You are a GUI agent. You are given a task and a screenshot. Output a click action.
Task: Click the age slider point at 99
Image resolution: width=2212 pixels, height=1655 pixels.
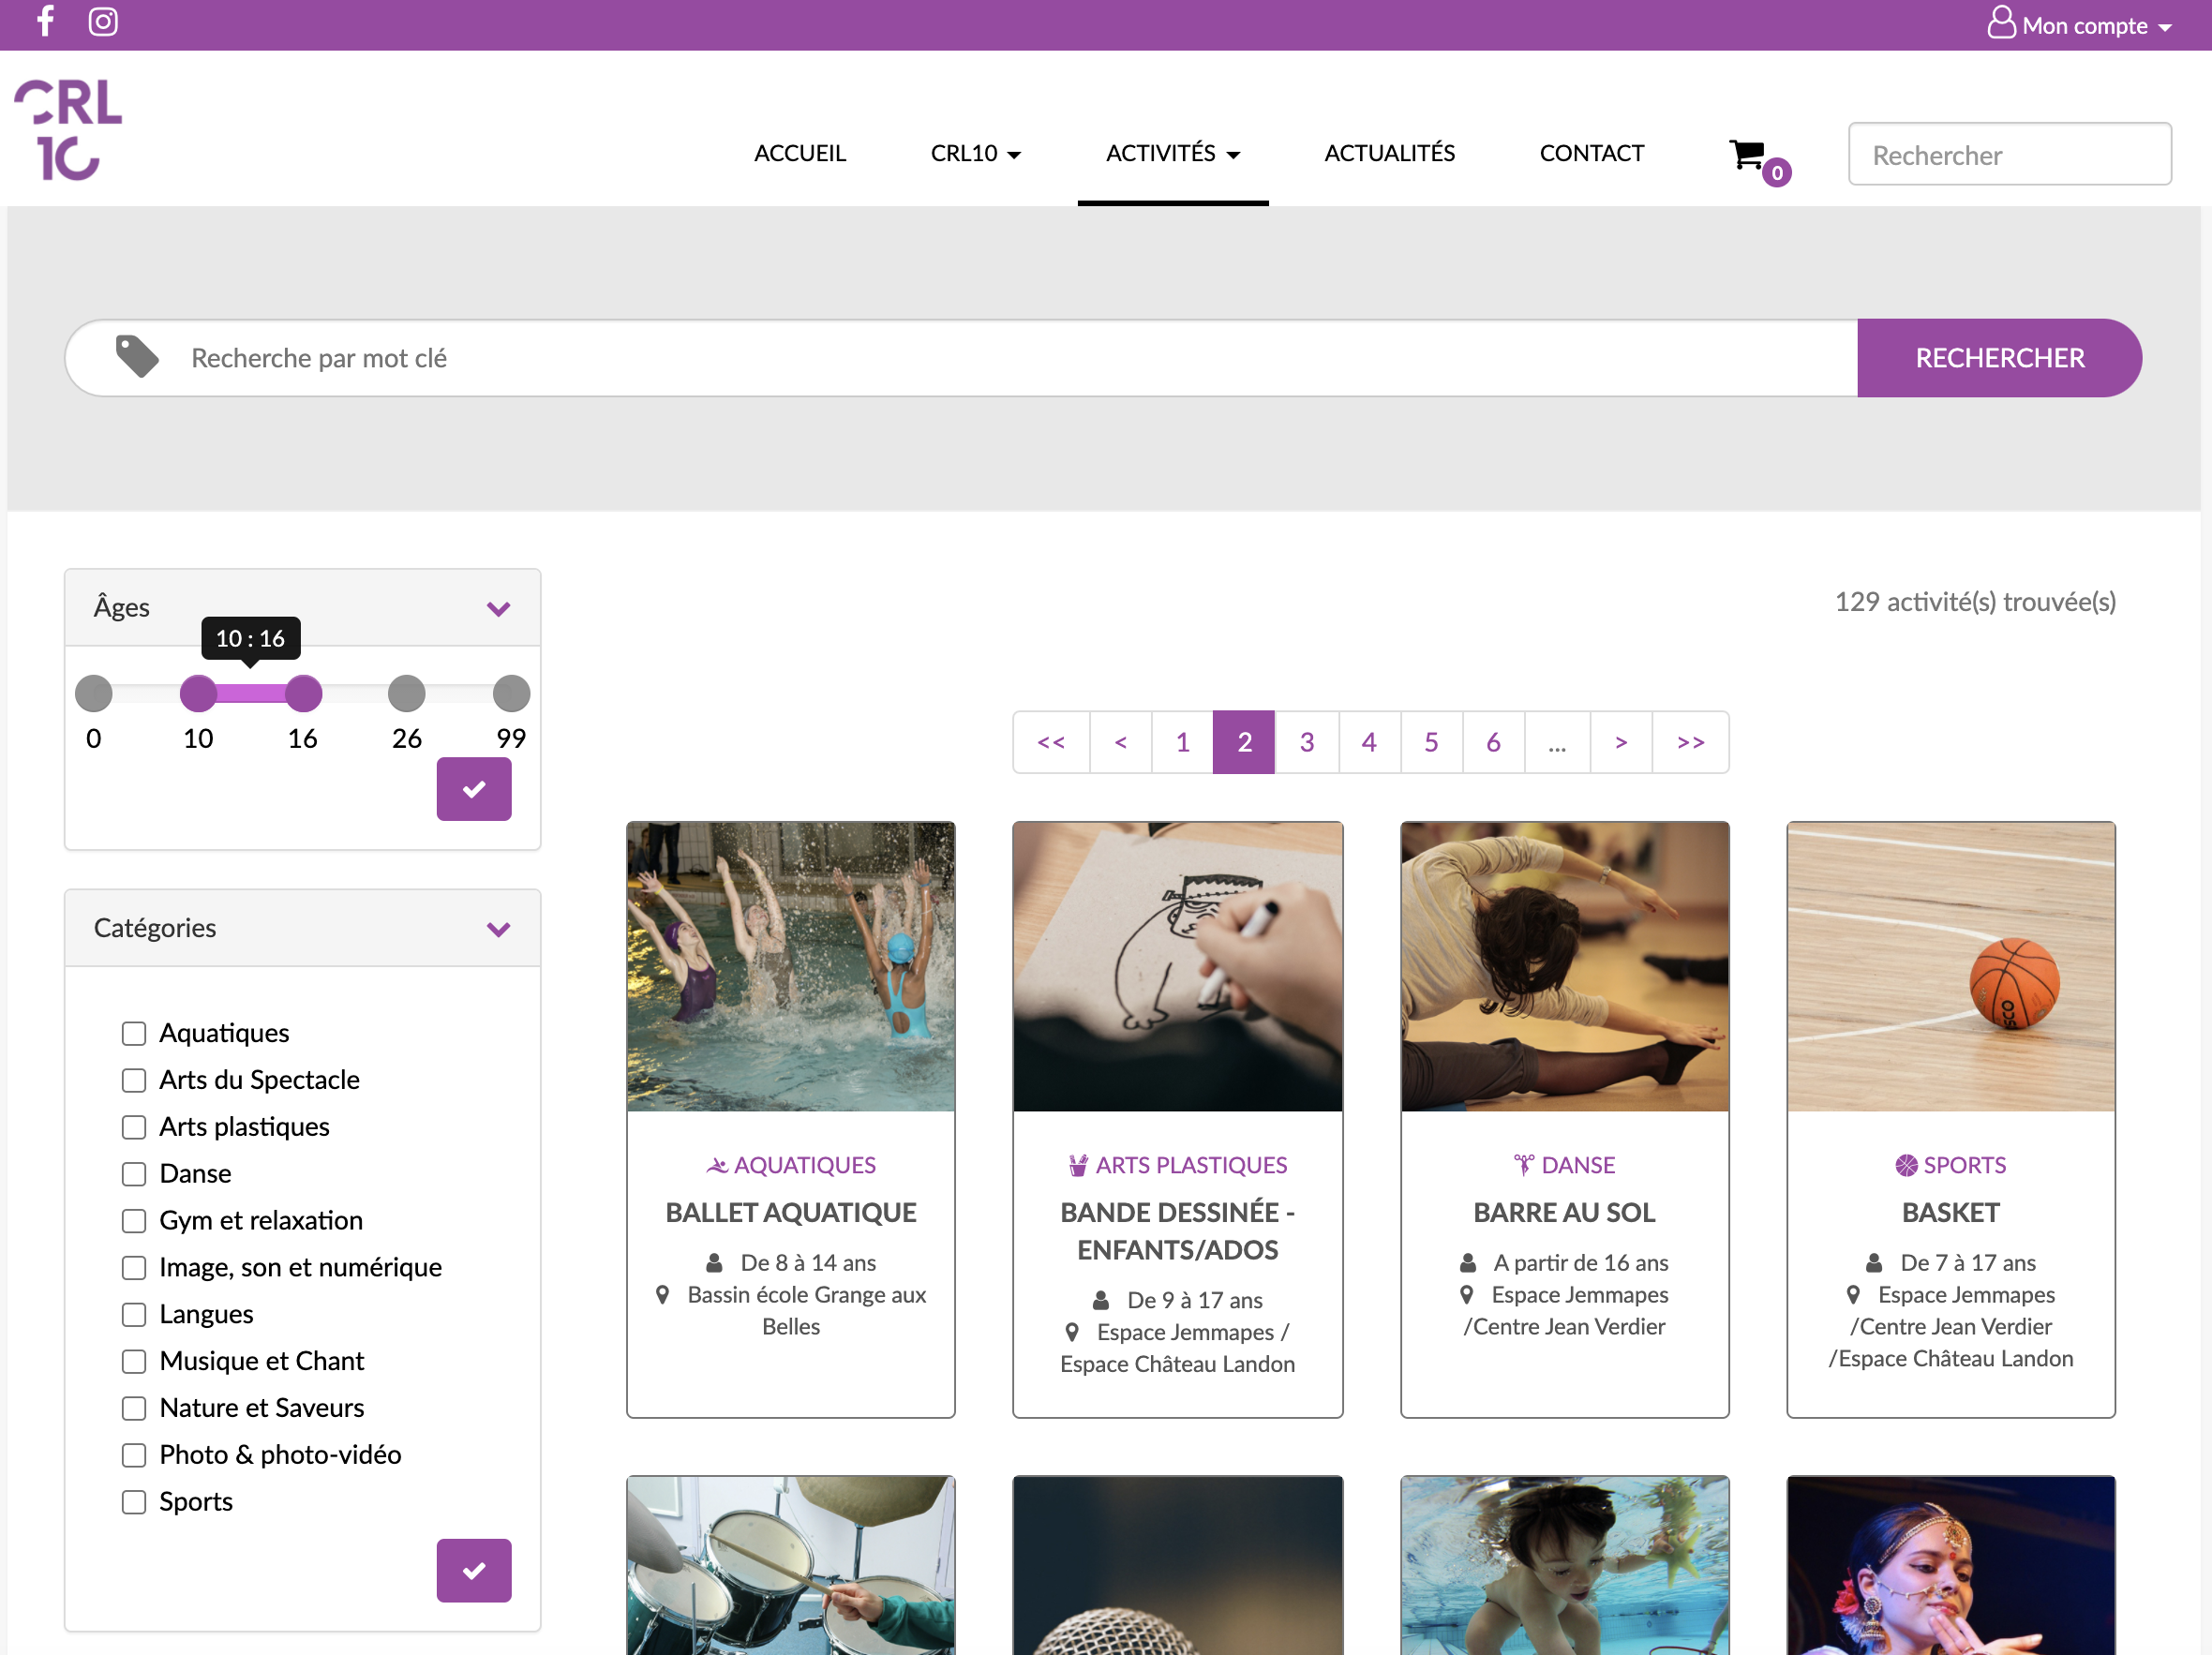coord(511,693)
